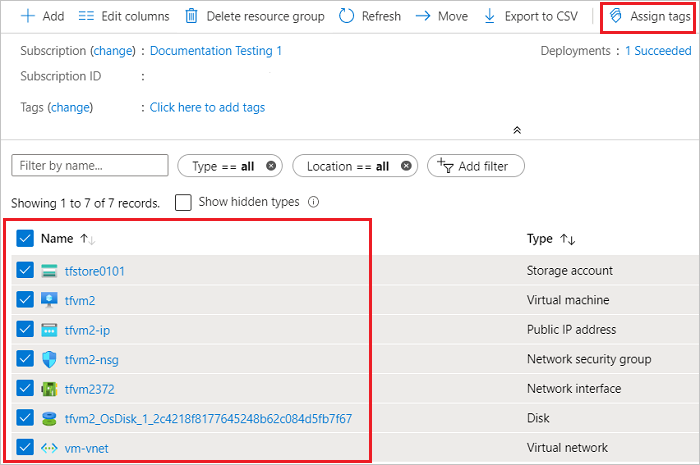Open the tfvm2372 resource link

click(89, 389)
